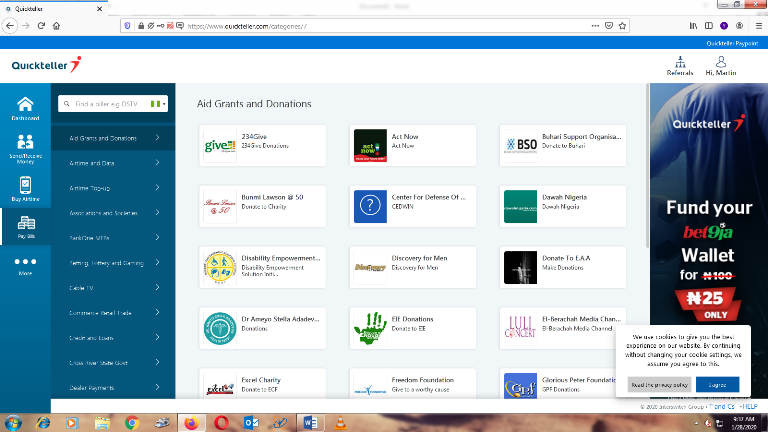768x432 pixels.
Task: Bookmark this page with the star icon
Action: (x=624, y=25)
